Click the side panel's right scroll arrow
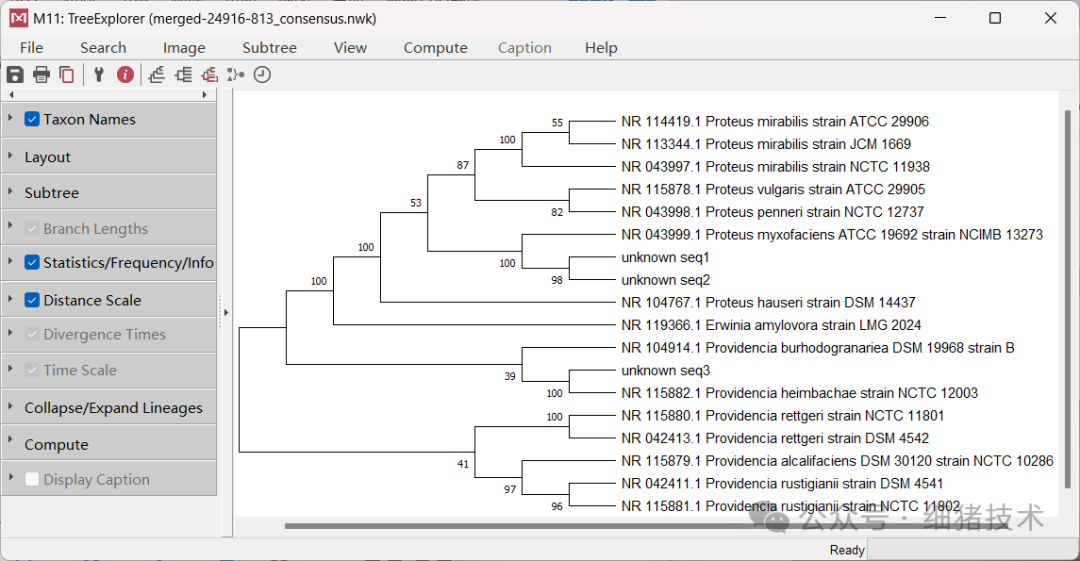This screenshot has width=1080, height=561. [x=205, y=94]
